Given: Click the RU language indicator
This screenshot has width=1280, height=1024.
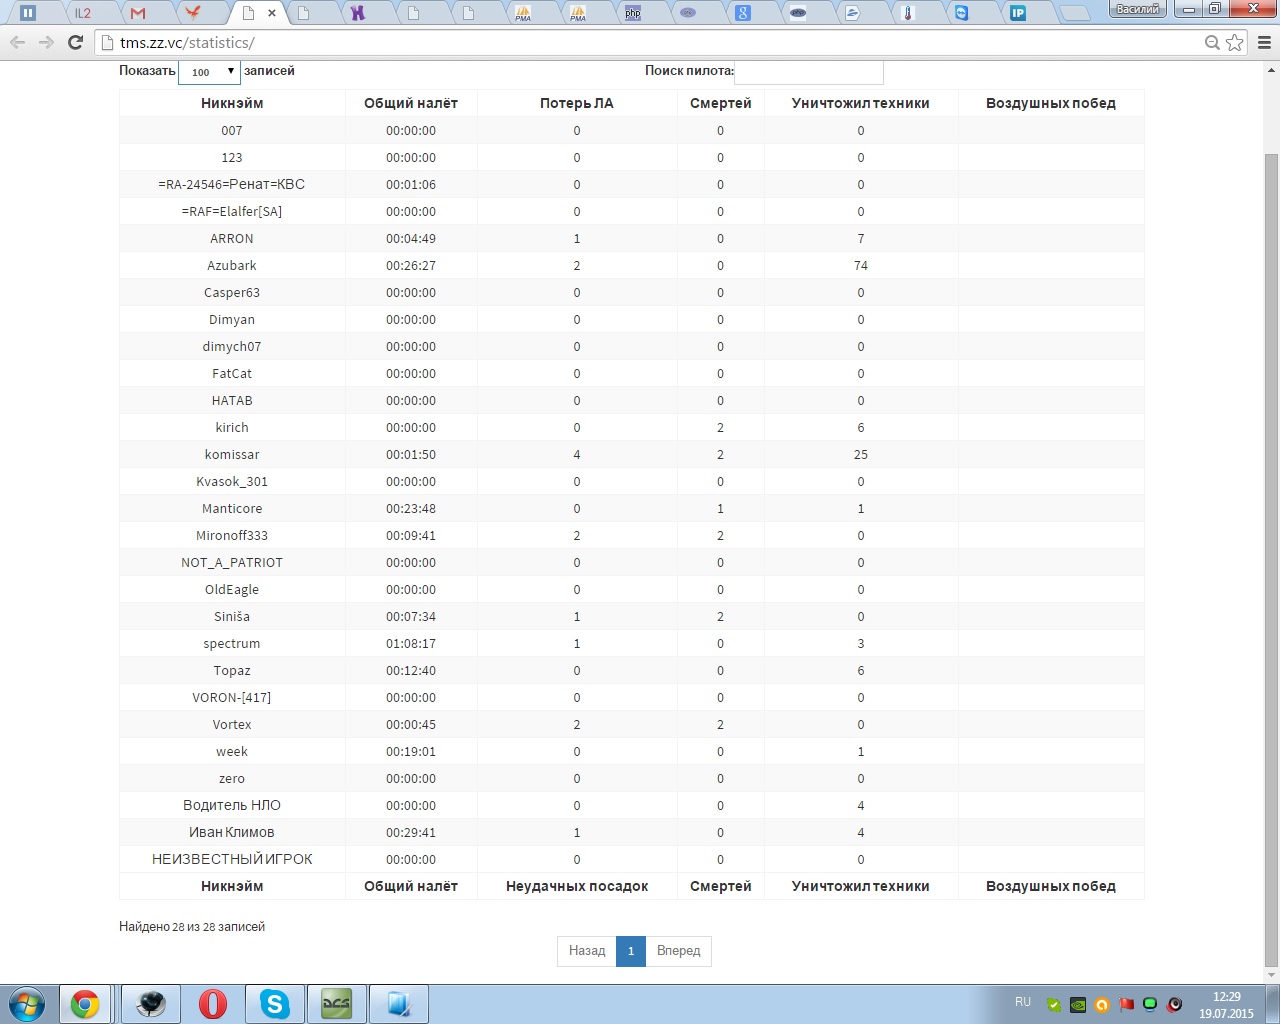Looking at the screenshot, I should (1023, 1002).
